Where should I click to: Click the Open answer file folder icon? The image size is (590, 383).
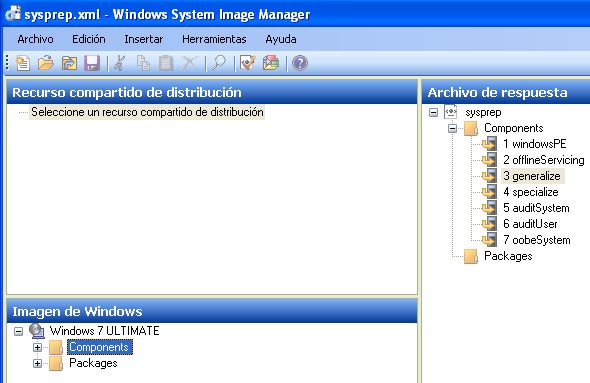(x=46, y=63)
